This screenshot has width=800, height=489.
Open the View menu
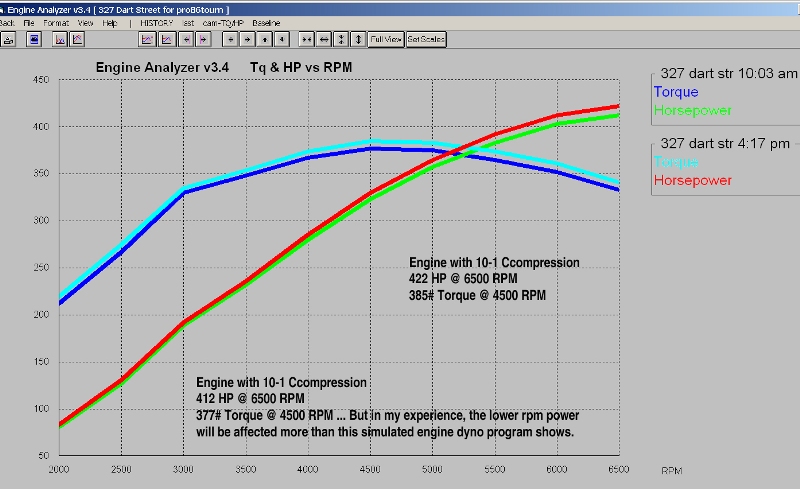click(85, 23)
